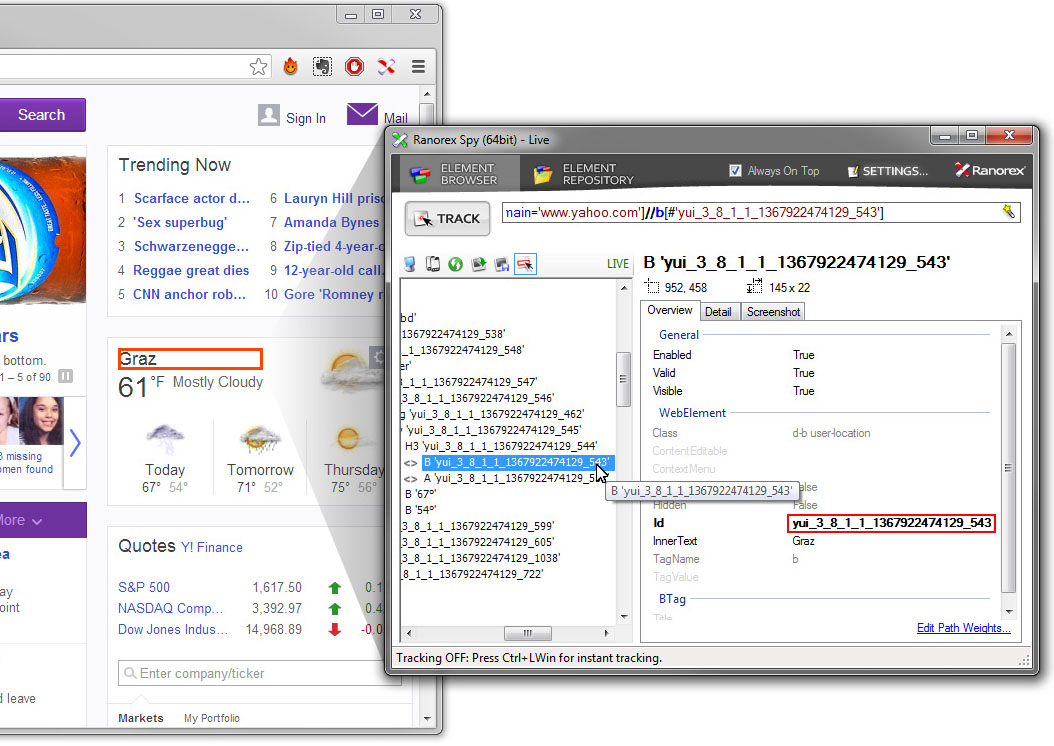Select the tree node ending in _722

(x=473, y=574)
